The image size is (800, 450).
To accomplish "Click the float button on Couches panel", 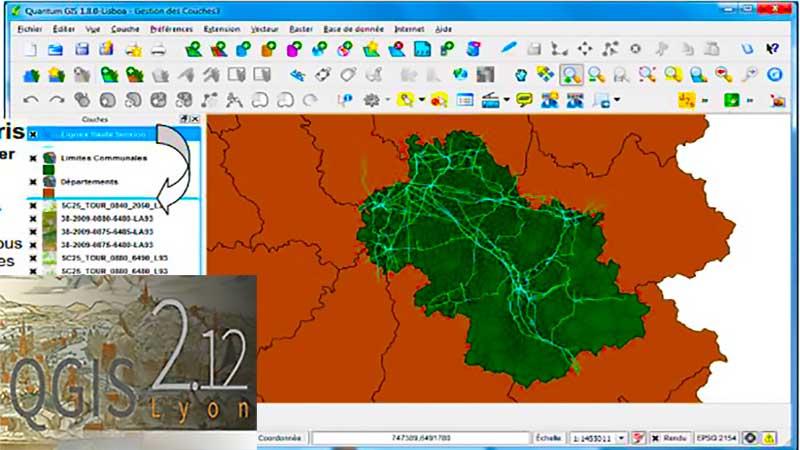I will [x=184, y=119].
